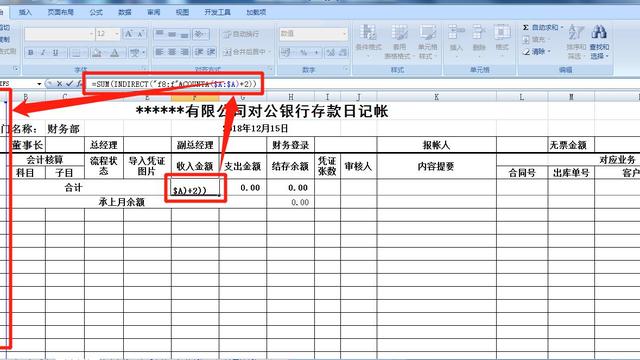Open the name box dropdown arrow
The image size is (640, 360).
click(x=39, y=84)
